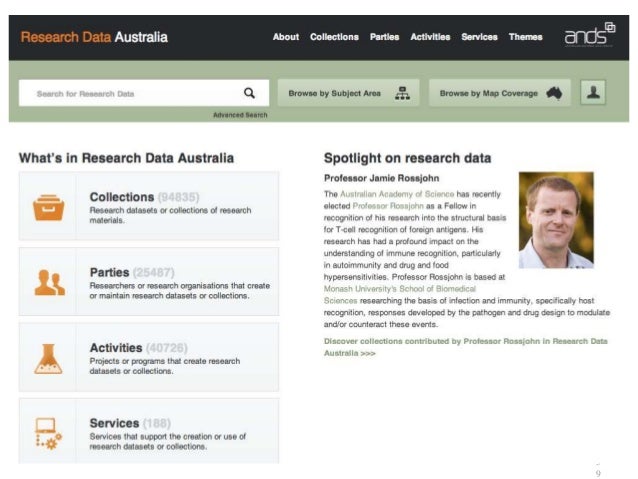
Task: Click Professor Rossjohn's portrait photo
Action: tap(556, 220)
